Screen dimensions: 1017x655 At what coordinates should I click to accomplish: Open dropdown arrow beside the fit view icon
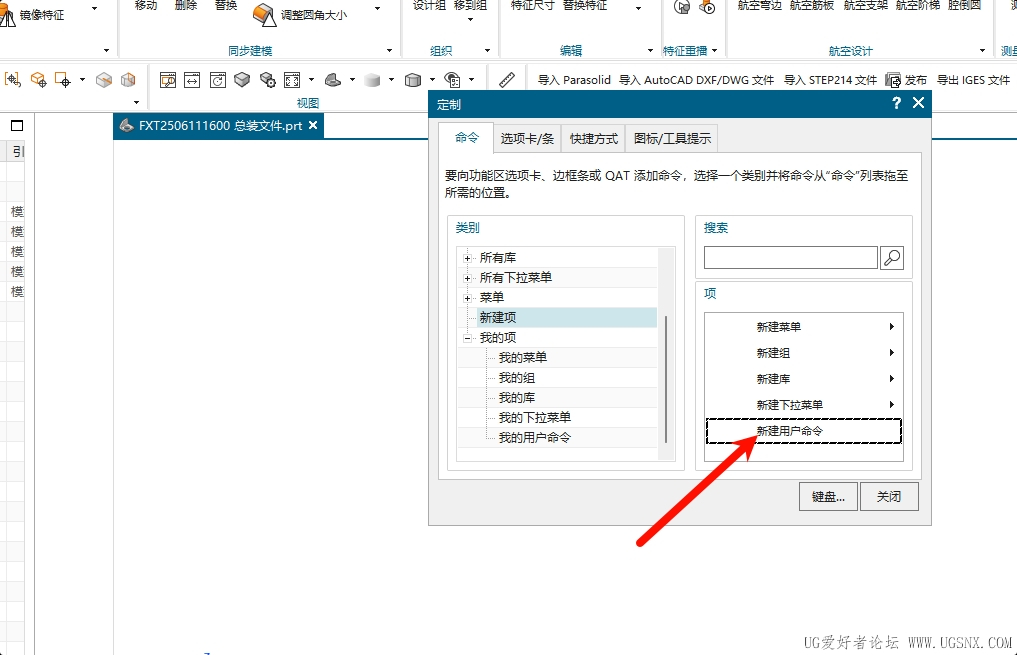click(x=311, y=80)
